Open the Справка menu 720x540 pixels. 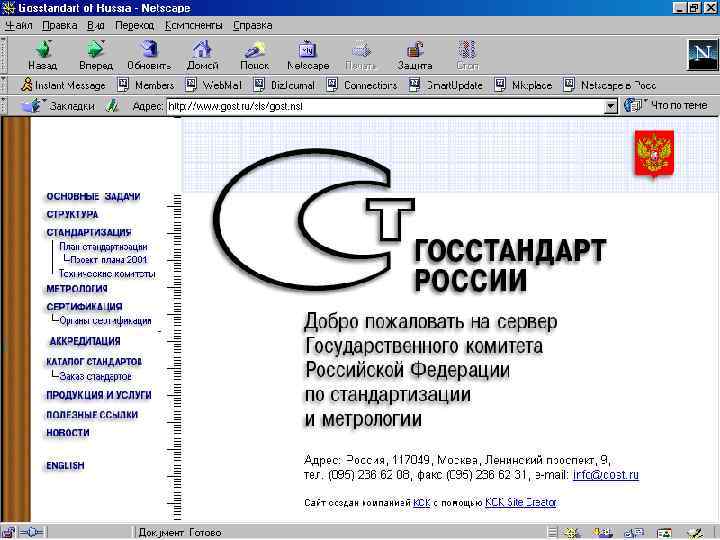[x=253, y=25]
